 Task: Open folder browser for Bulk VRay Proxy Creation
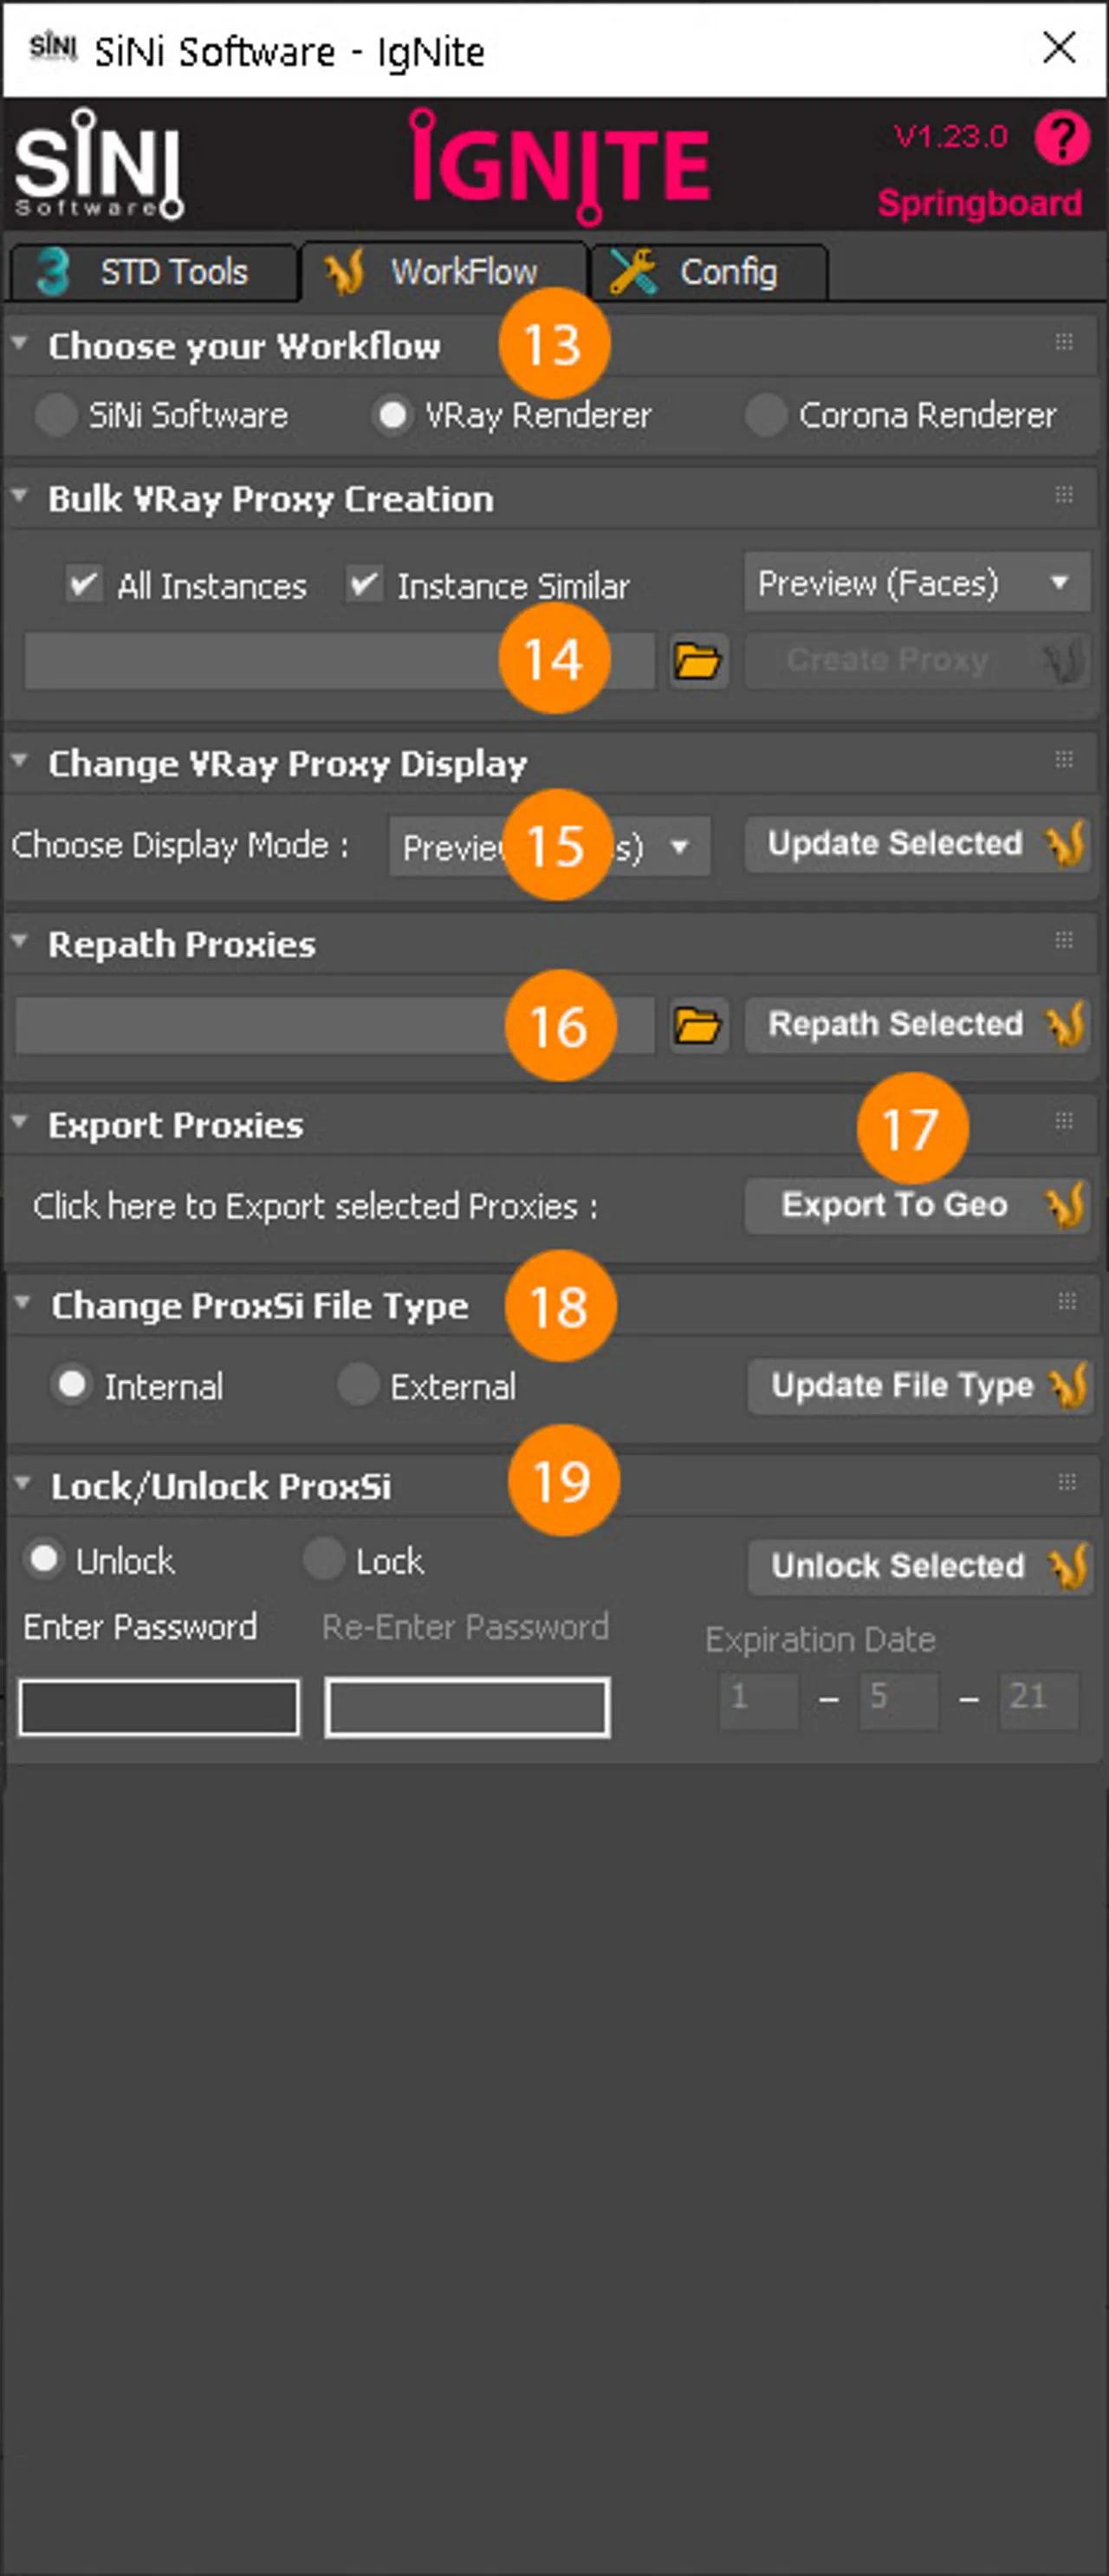point(700,660)
